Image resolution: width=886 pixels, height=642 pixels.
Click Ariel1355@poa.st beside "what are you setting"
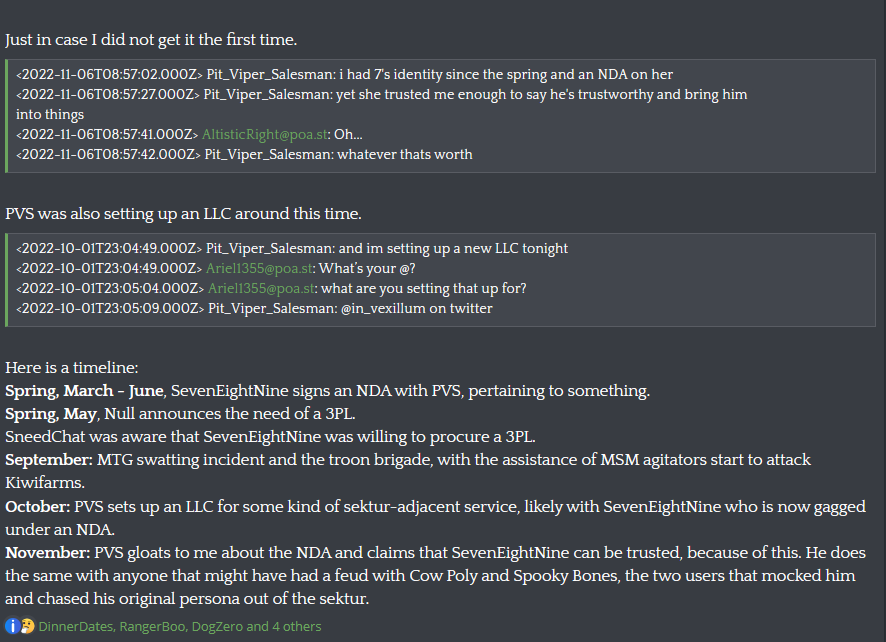[x=260, y=288]
